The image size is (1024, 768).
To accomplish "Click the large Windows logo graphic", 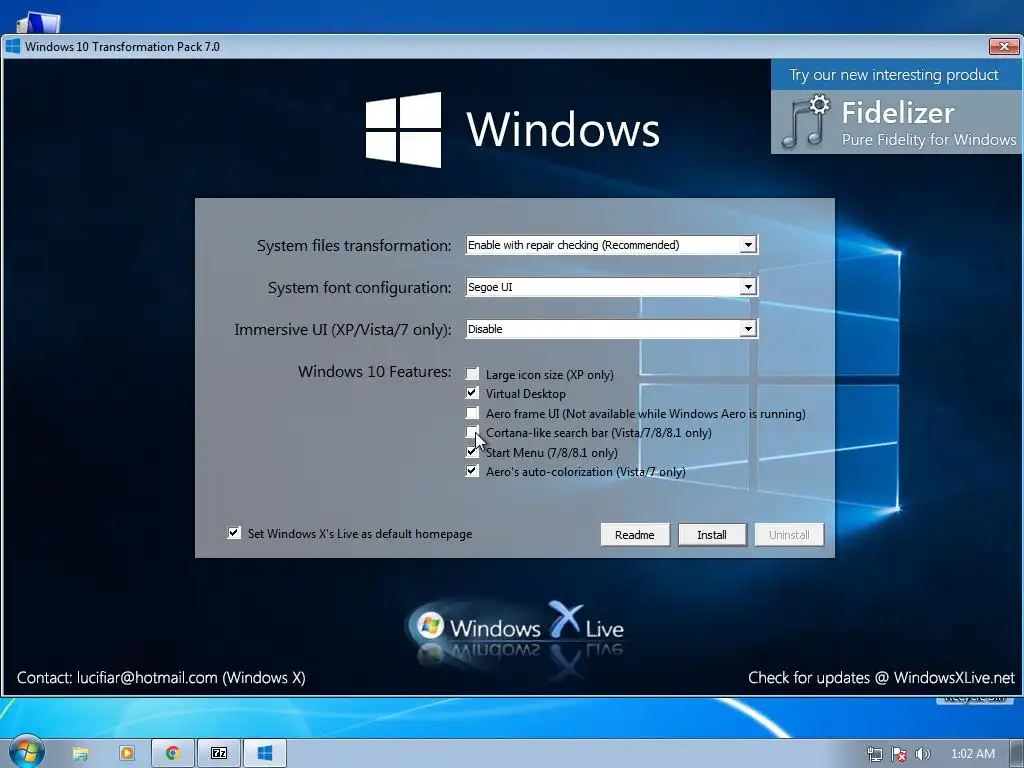I will point(403,129).
